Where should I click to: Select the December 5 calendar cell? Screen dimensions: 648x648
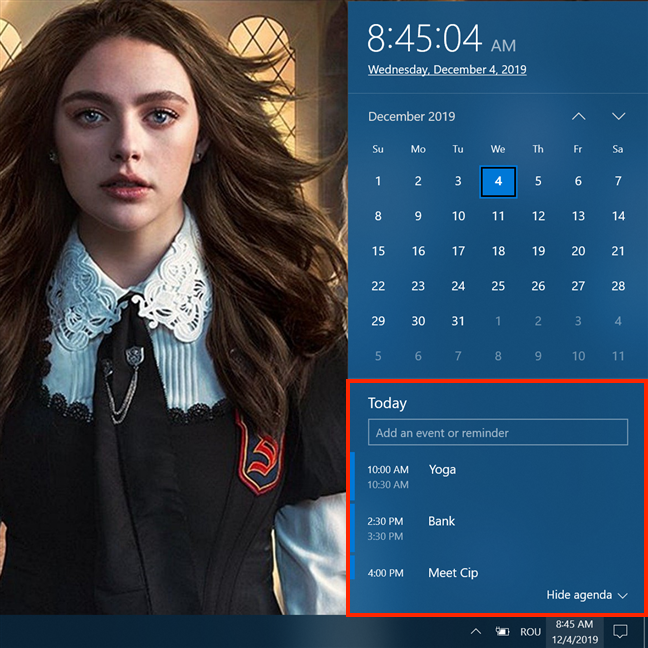538,181
